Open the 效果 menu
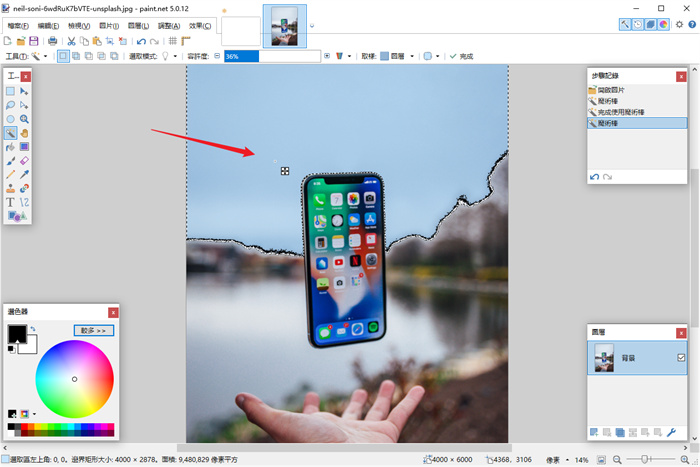The height and width of the screenshot is (467, 700). click(200, 25)
